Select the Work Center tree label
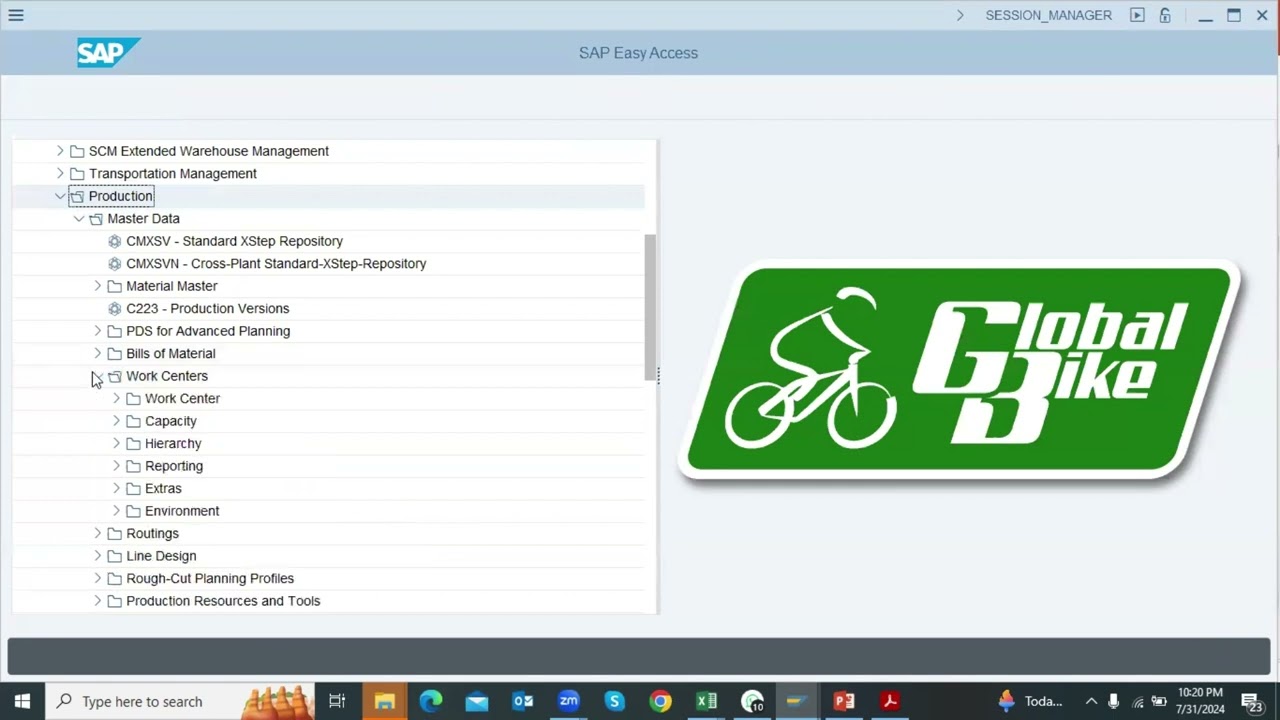This screenshot has width=1280, height=720. (182, 398)
